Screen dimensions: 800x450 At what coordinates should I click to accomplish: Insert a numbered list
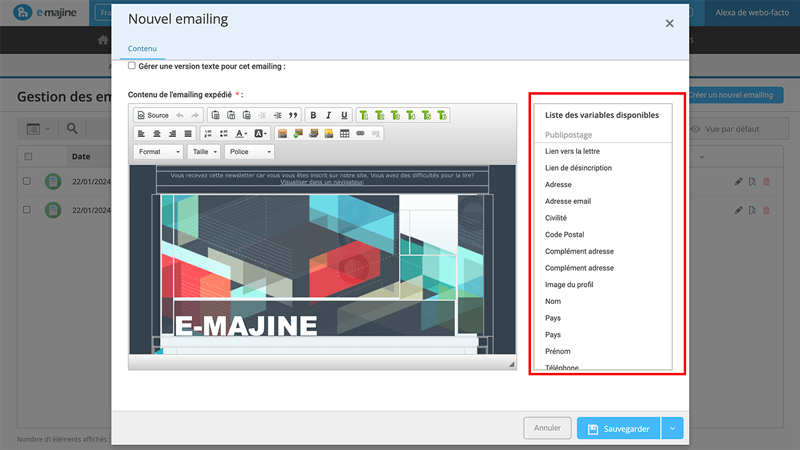(208, 134)
